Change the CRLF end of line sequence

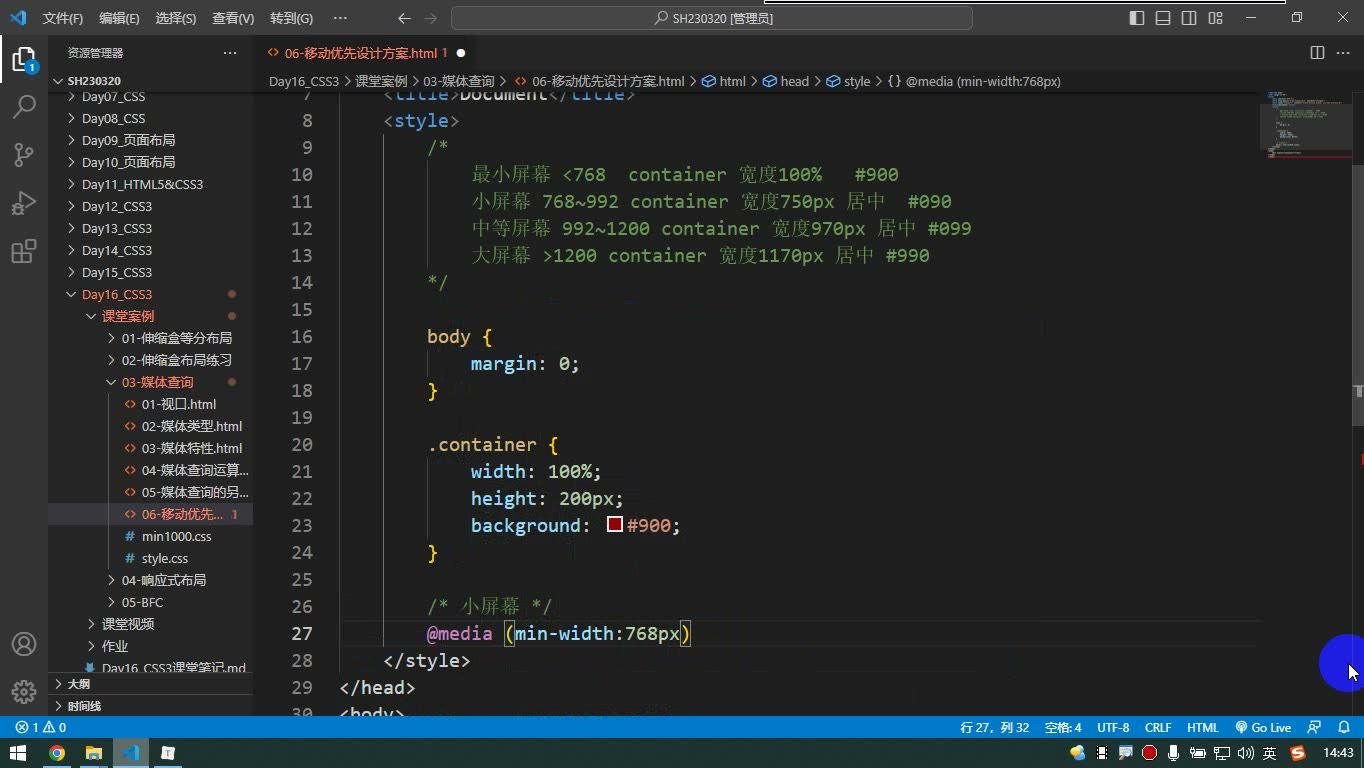click(x=1158, y=728)
